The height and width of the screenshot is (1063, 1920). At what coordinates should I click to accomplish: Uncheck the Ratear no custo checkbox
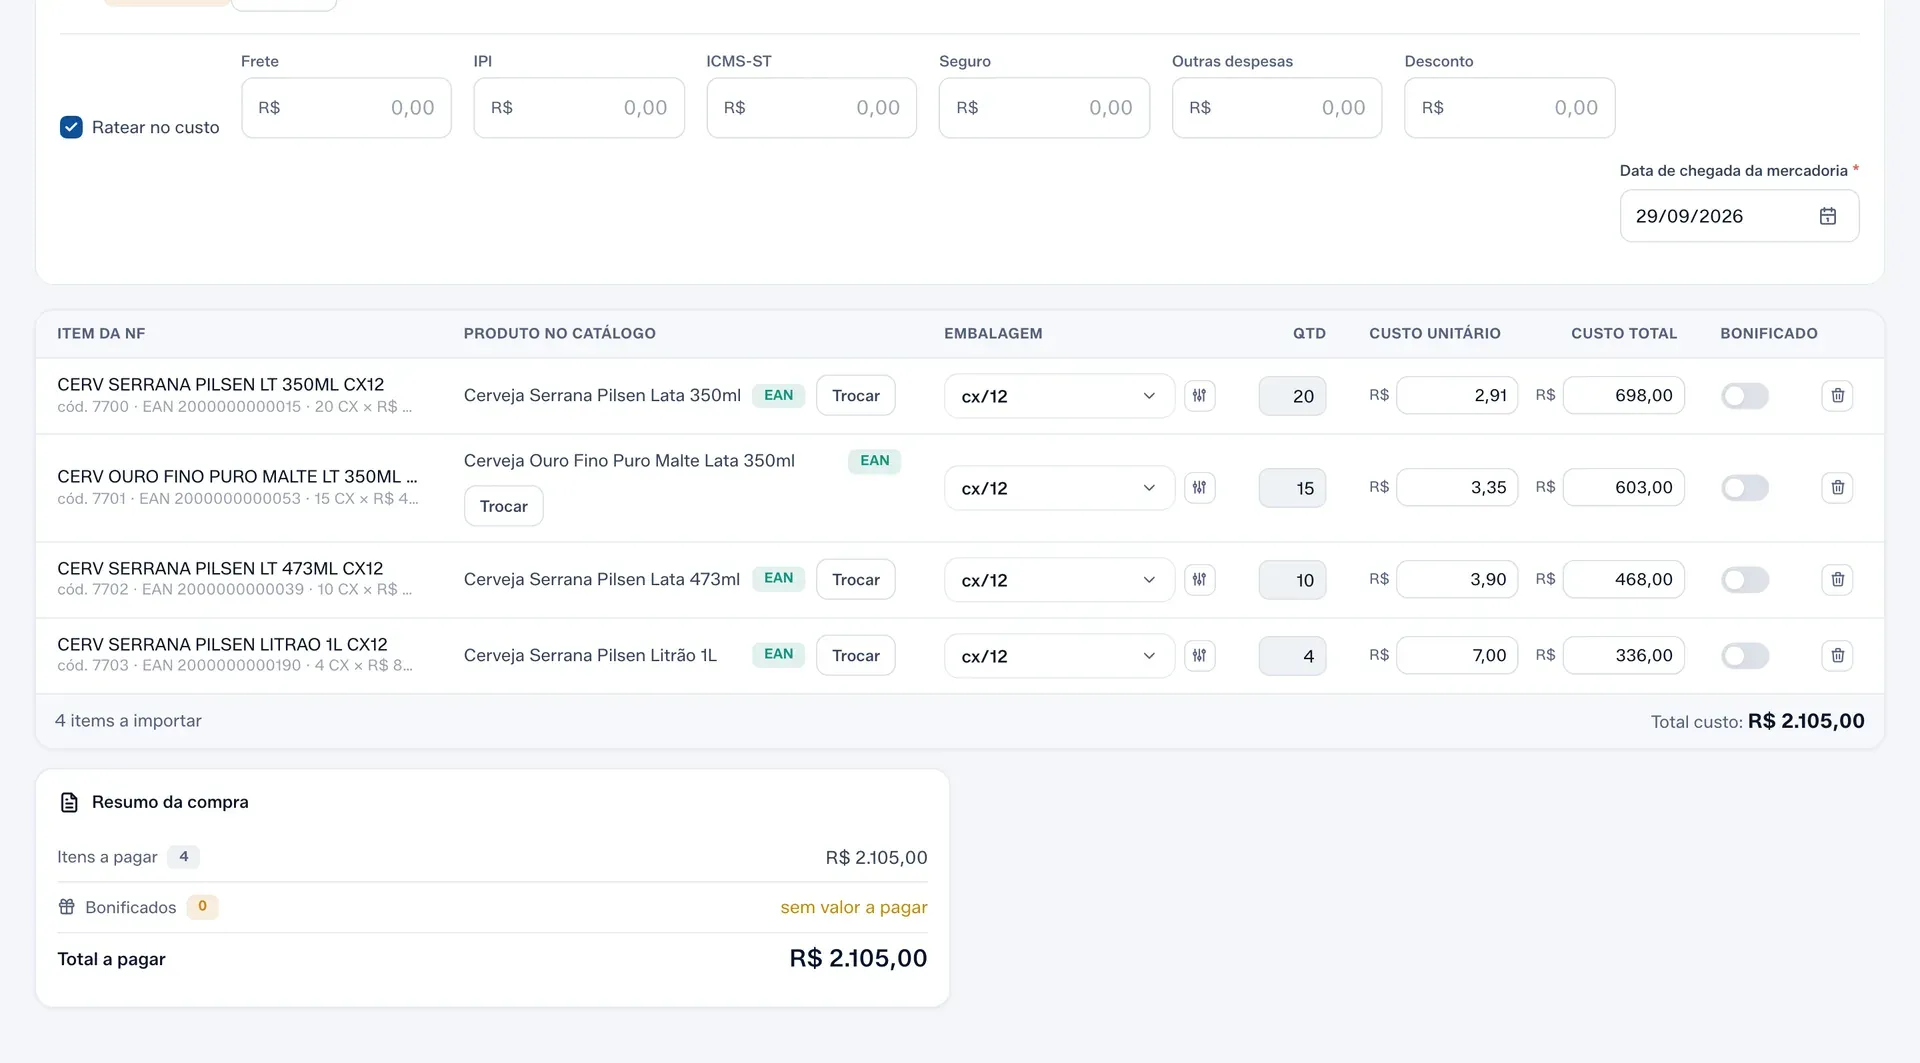[71, 127]
